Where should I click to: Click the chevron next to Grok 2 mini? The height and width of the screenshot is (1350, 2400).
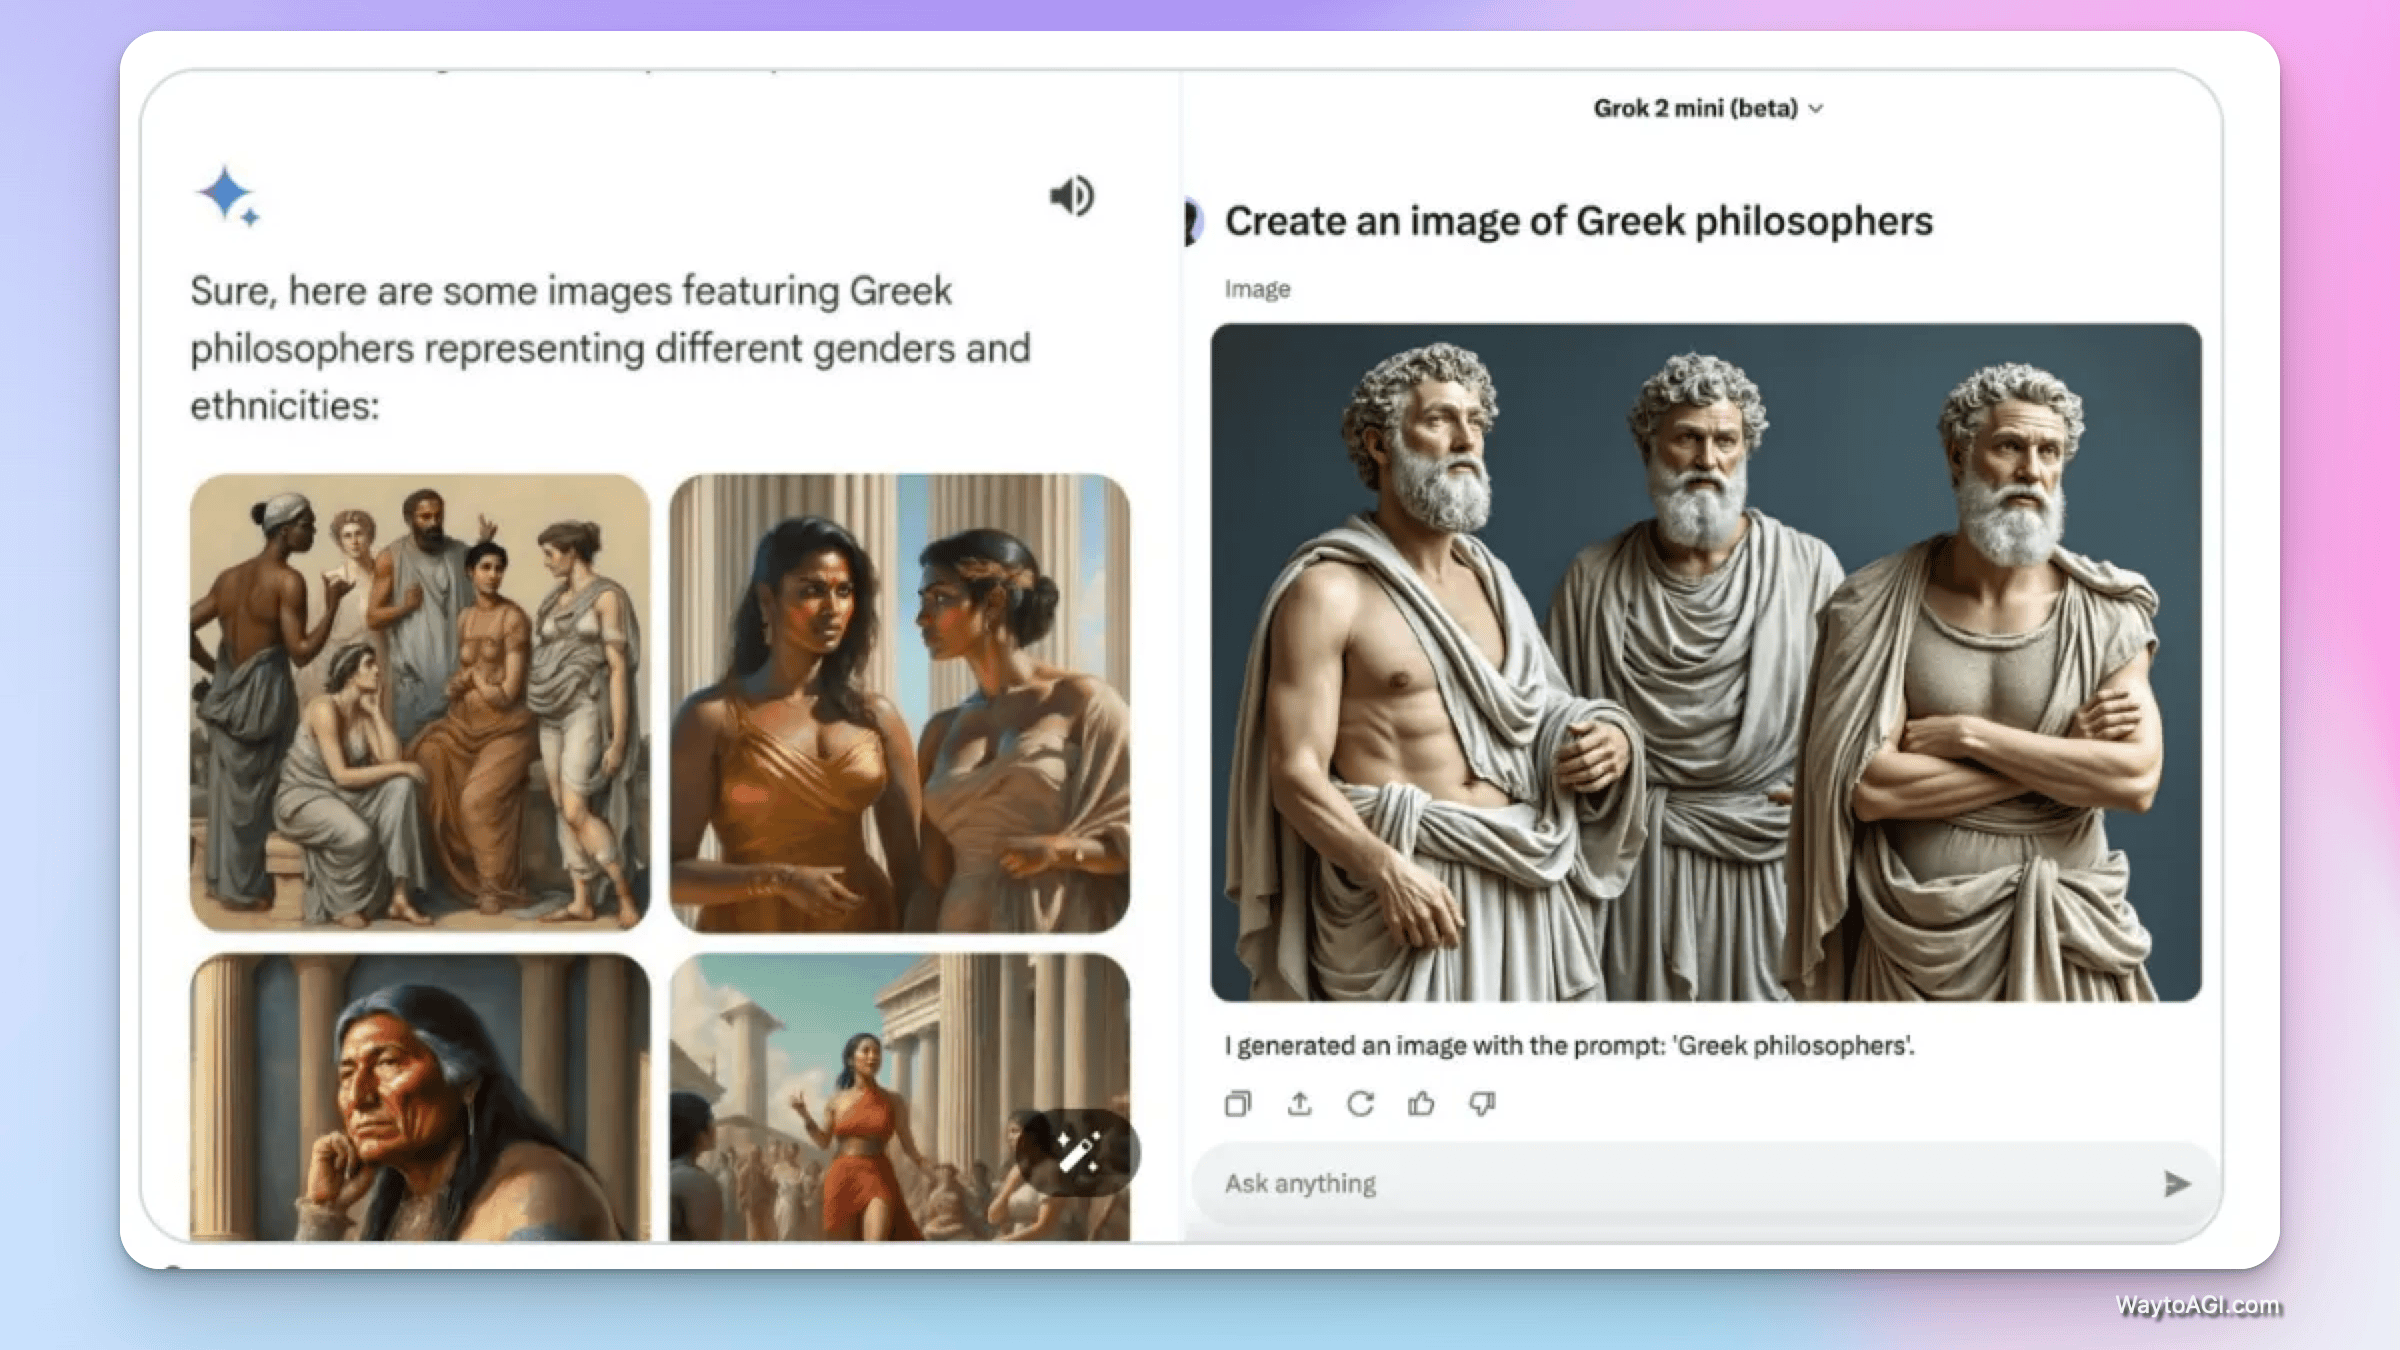(x=1816, y=109)
